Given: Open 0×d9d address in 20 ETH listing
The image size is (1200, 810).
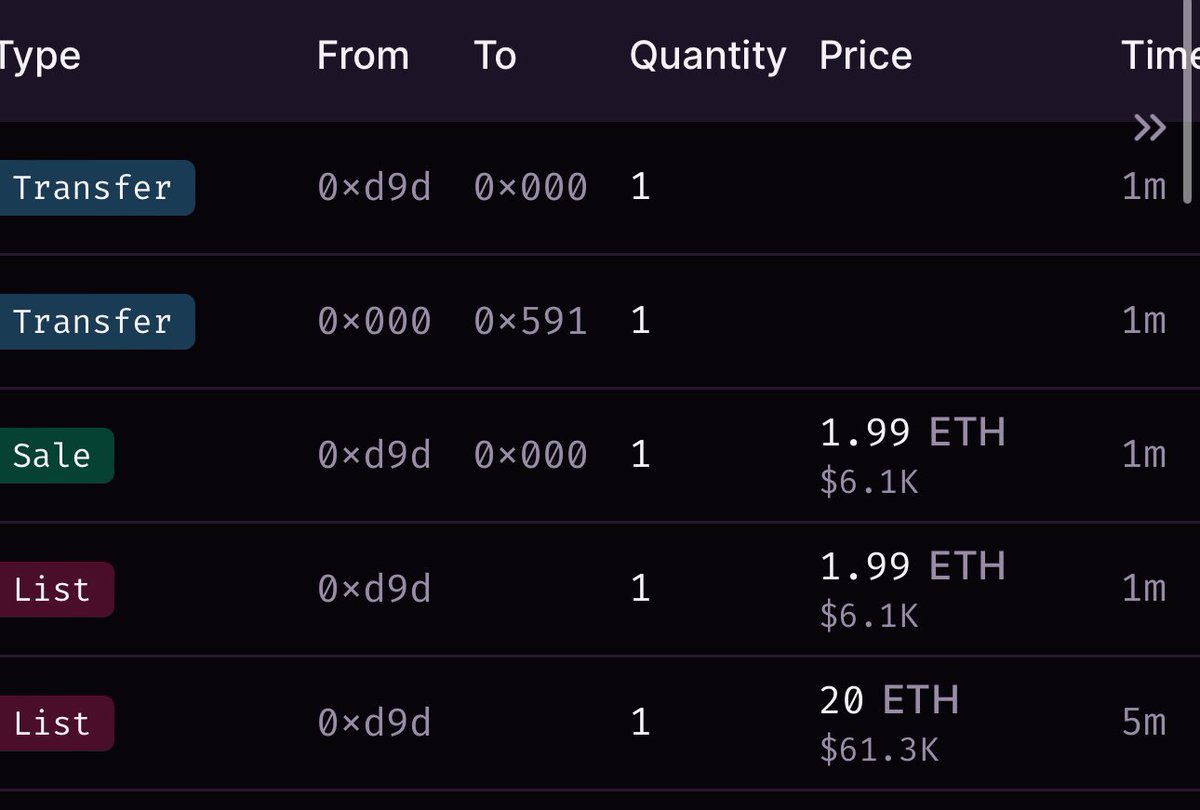Looking at the screenshot, I should (x=374, y=723).
